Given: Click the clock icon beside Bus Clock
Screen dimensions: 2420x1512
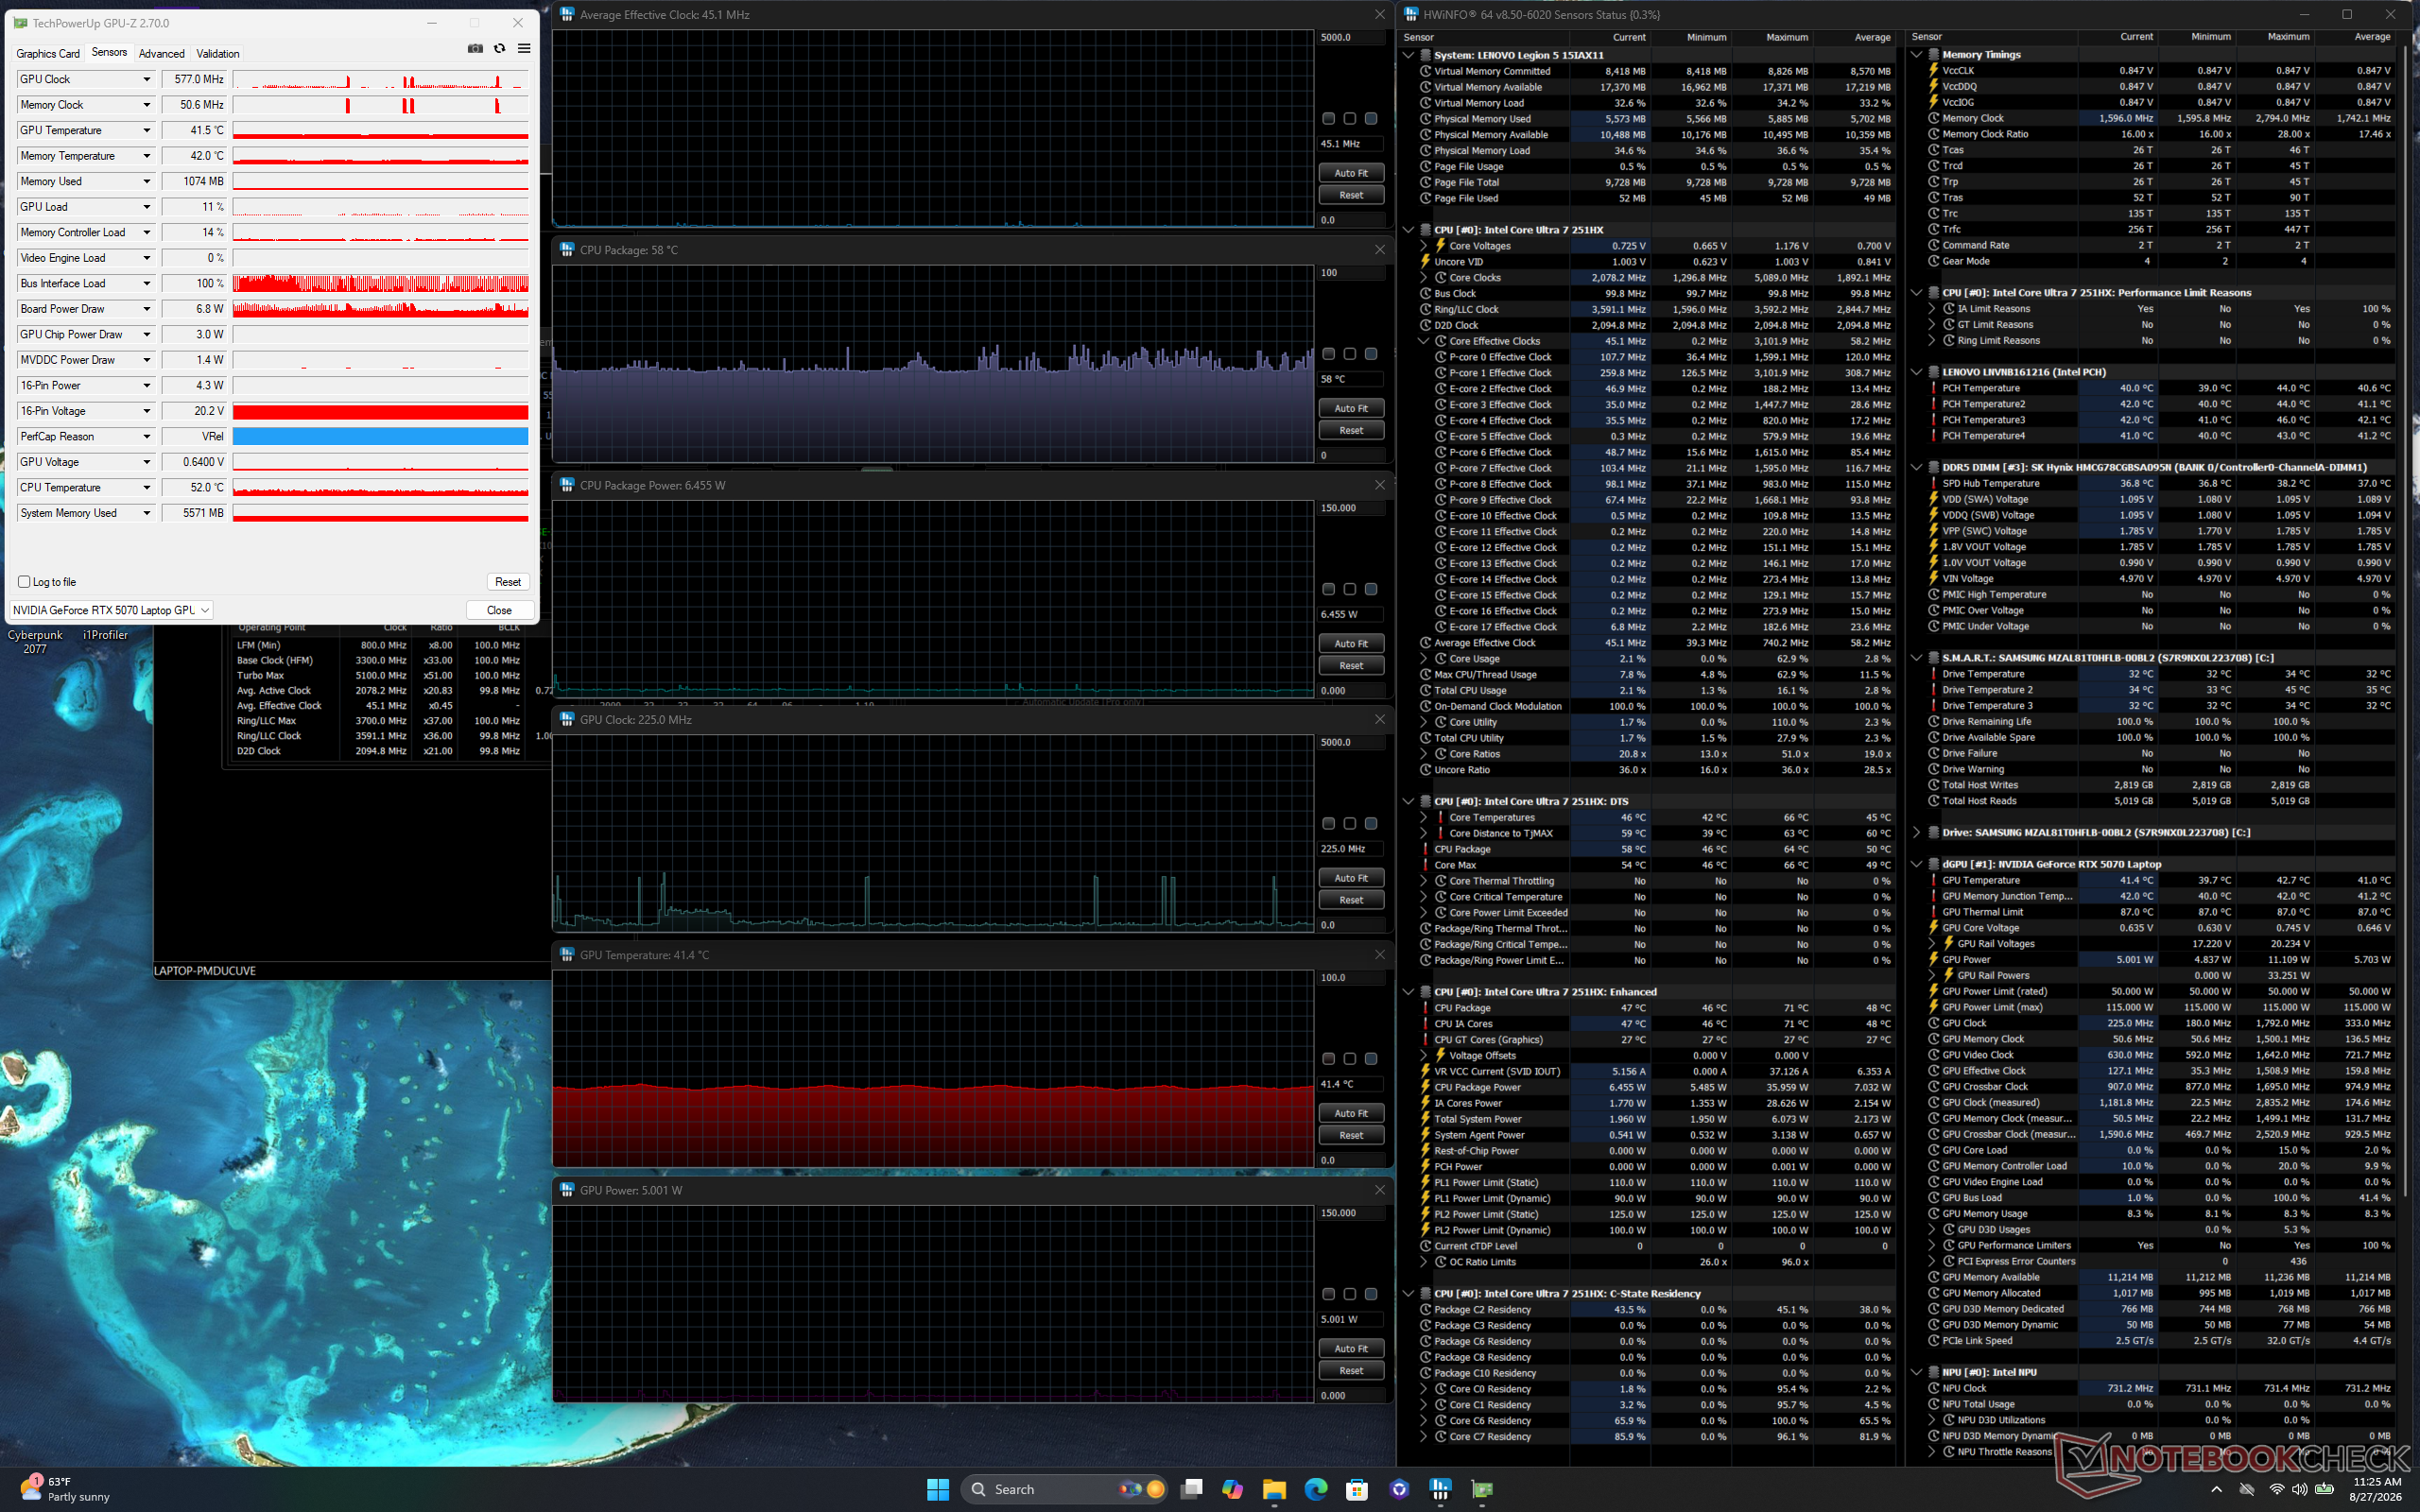Looking at the screenshot, I should 1425,294.
